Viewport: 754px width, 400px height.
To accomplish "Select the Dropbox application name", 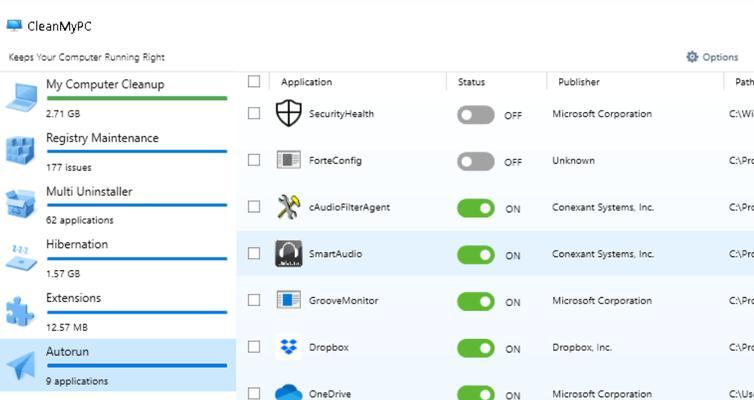I will pos(328,347).
